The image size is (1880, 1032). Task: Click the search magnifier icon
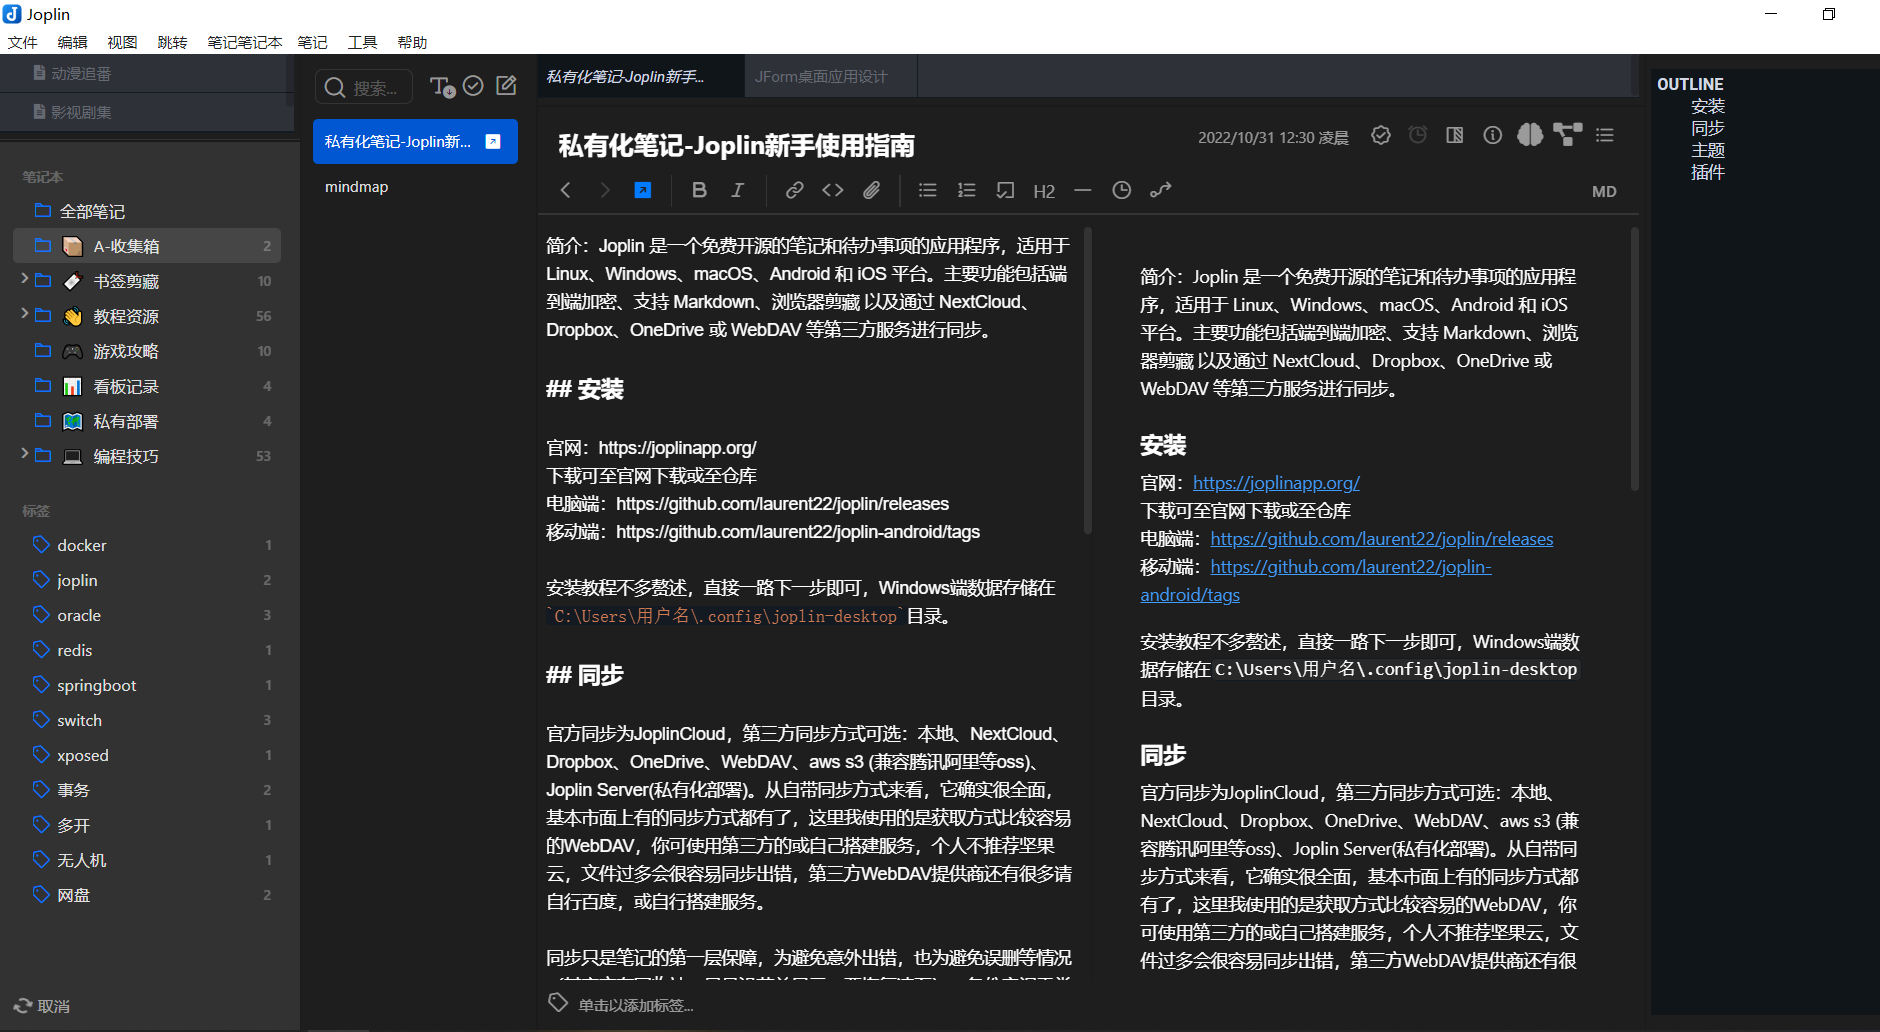click(335, 88)
